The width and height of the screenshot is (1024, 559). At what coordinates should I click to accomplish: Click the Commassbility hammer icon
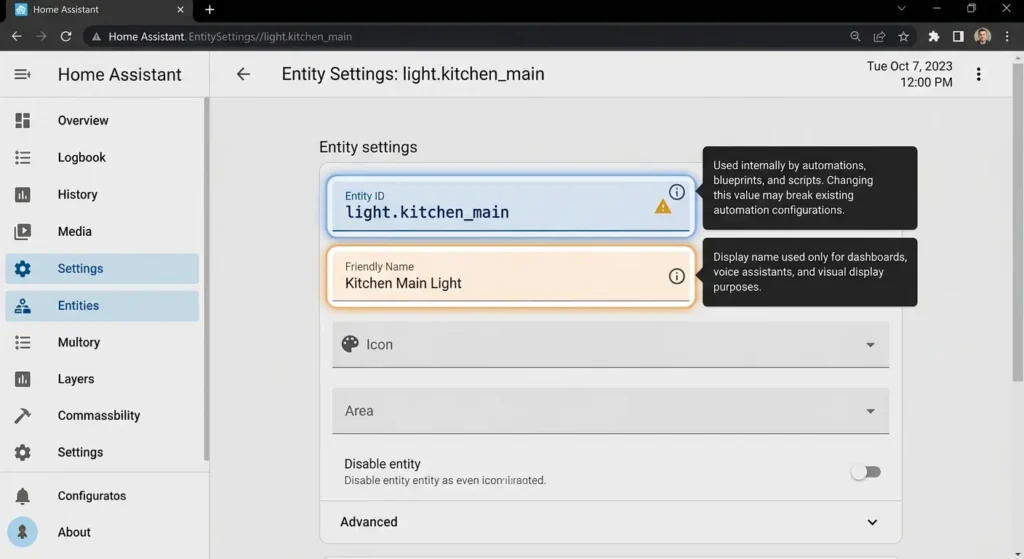(22, 415)
